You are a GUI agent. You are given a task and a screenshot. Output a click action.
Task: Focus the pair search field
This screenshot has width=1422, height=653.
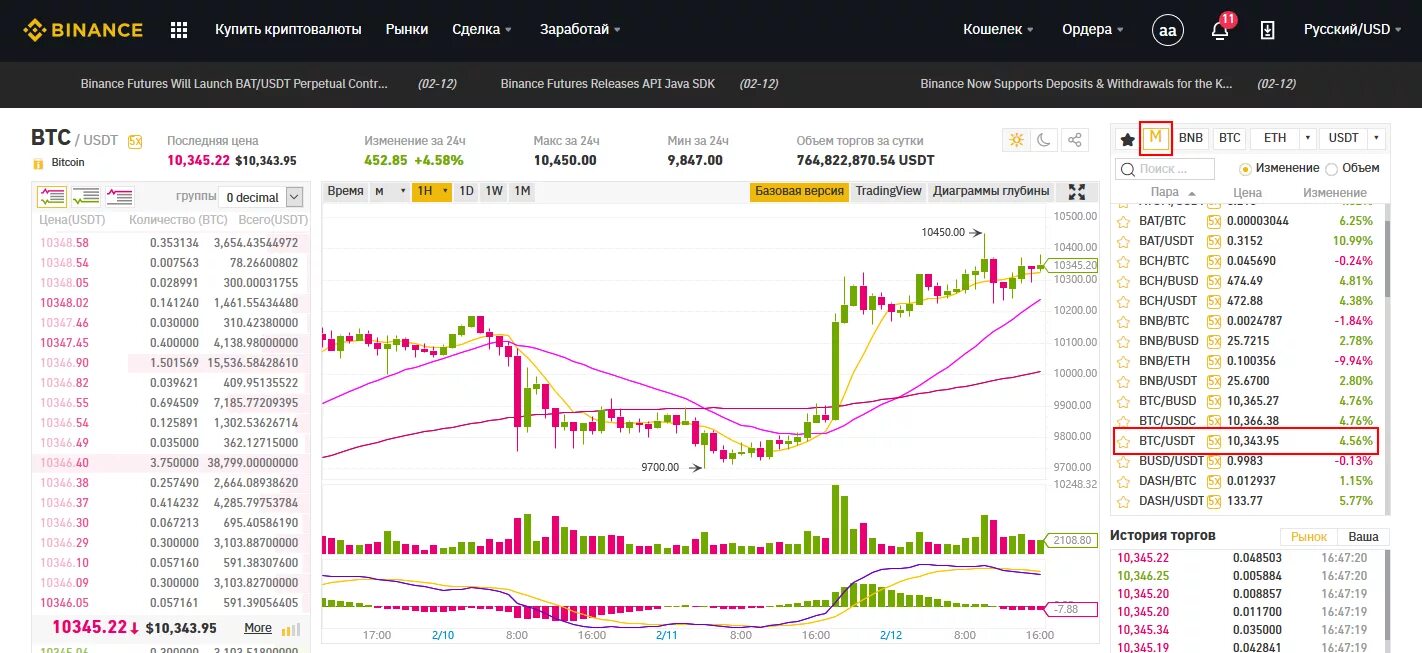(x=1165, y=169)
